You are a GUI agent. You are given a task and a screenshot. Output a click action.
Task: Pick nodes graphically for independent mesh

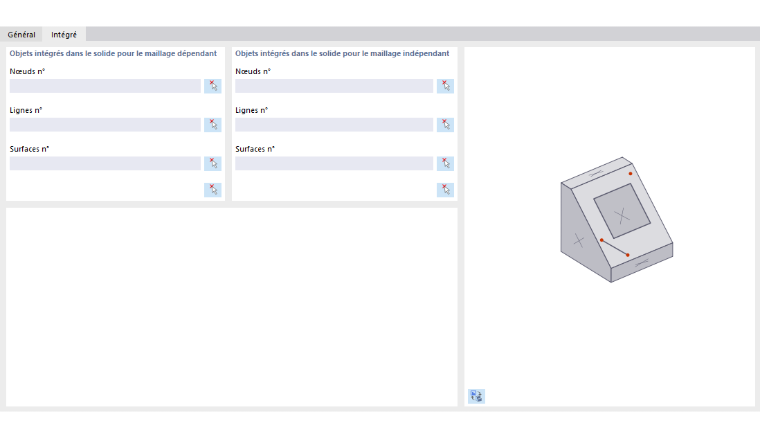point(445,86)
